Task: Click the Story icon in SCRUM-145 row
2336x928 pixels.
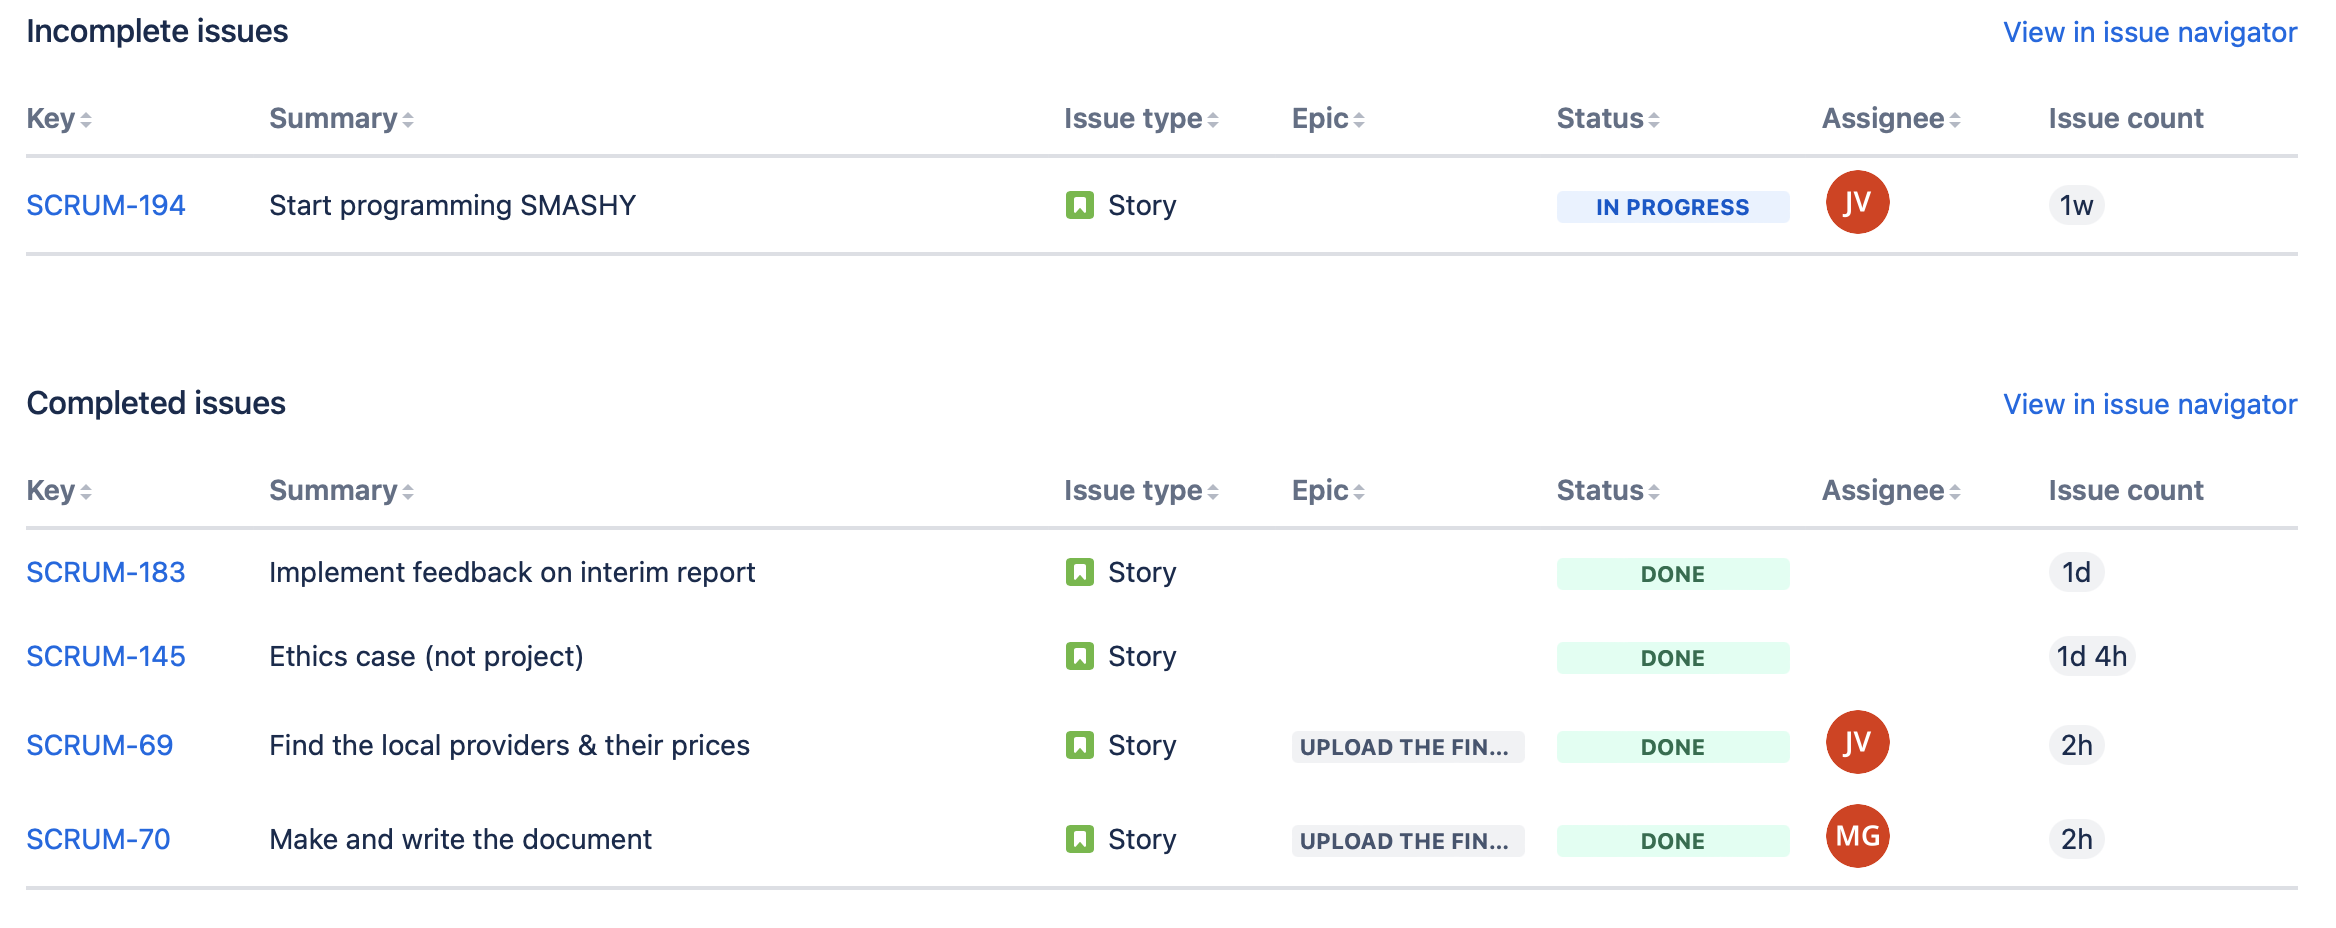Action: (x=1079, y=656)
